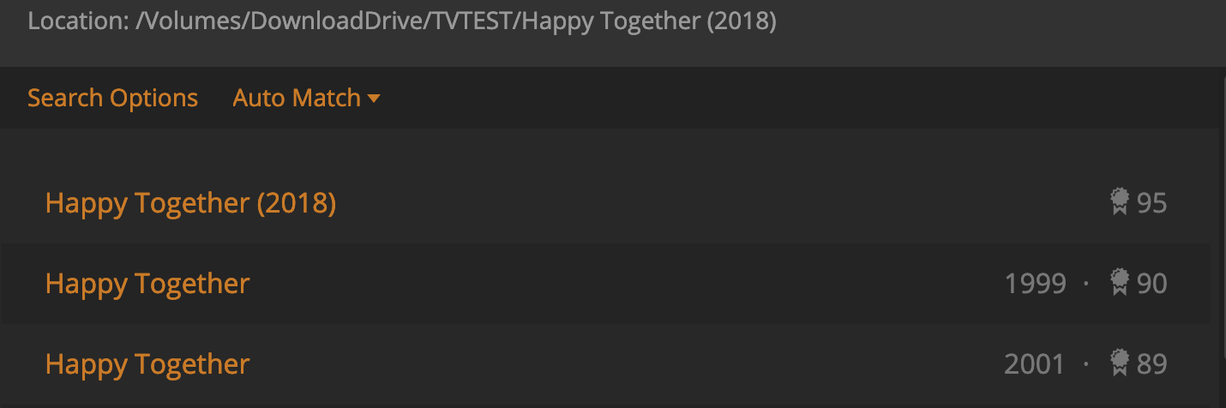Click the award badge icon beside score 89
Screen dimensions: 1226x408
[1120, 363]
